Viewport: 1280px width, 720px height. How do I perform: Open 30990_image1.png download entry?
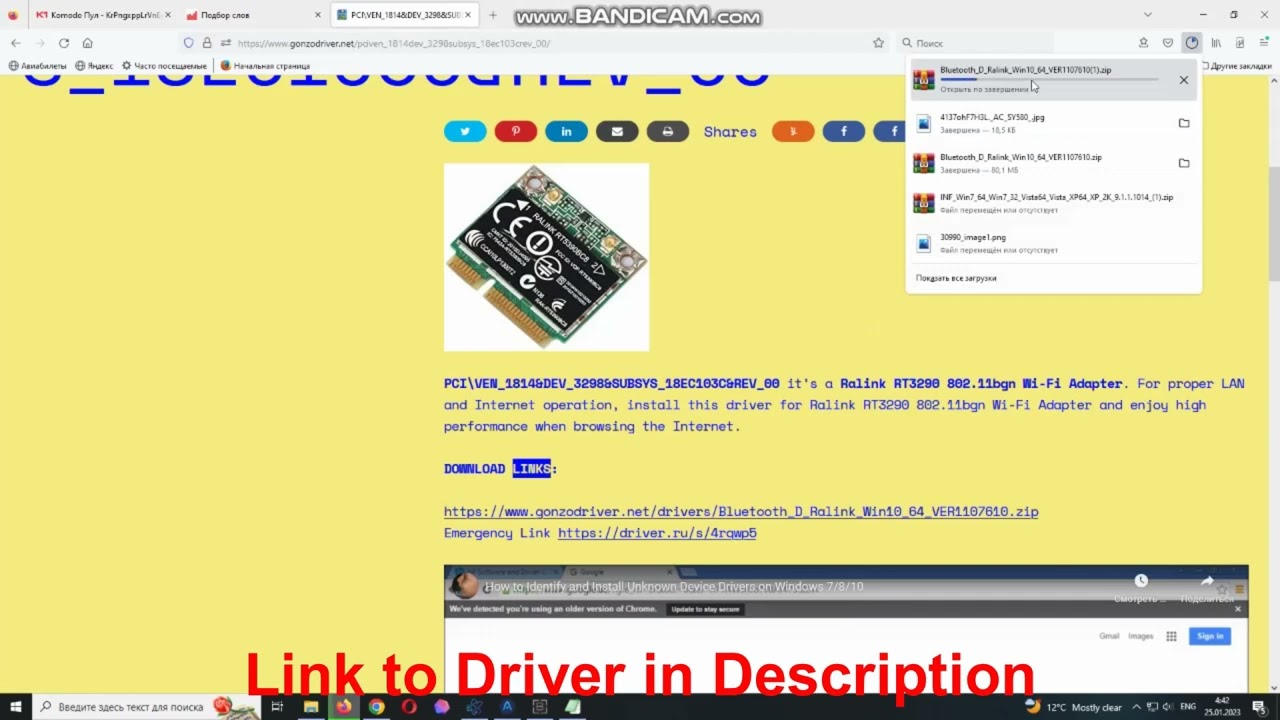pos(1054,243)
